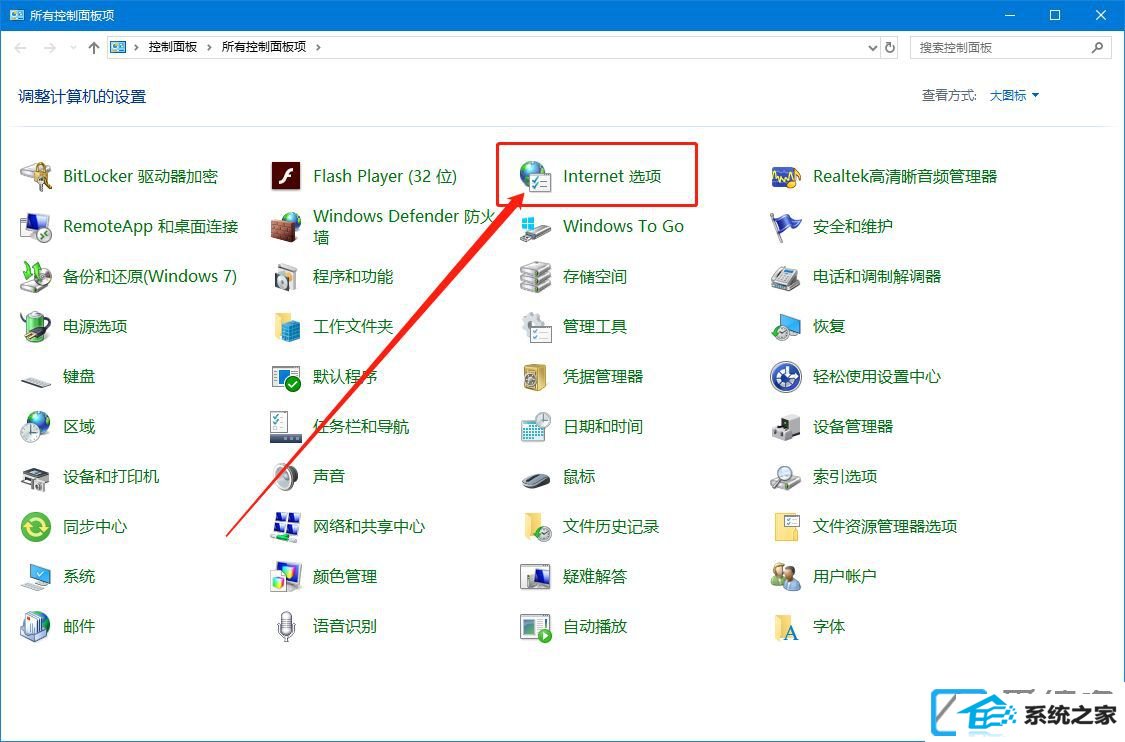Open the Realtek audio manager icon
Screen dimensions: 1125x742
[x=786, y=177]
